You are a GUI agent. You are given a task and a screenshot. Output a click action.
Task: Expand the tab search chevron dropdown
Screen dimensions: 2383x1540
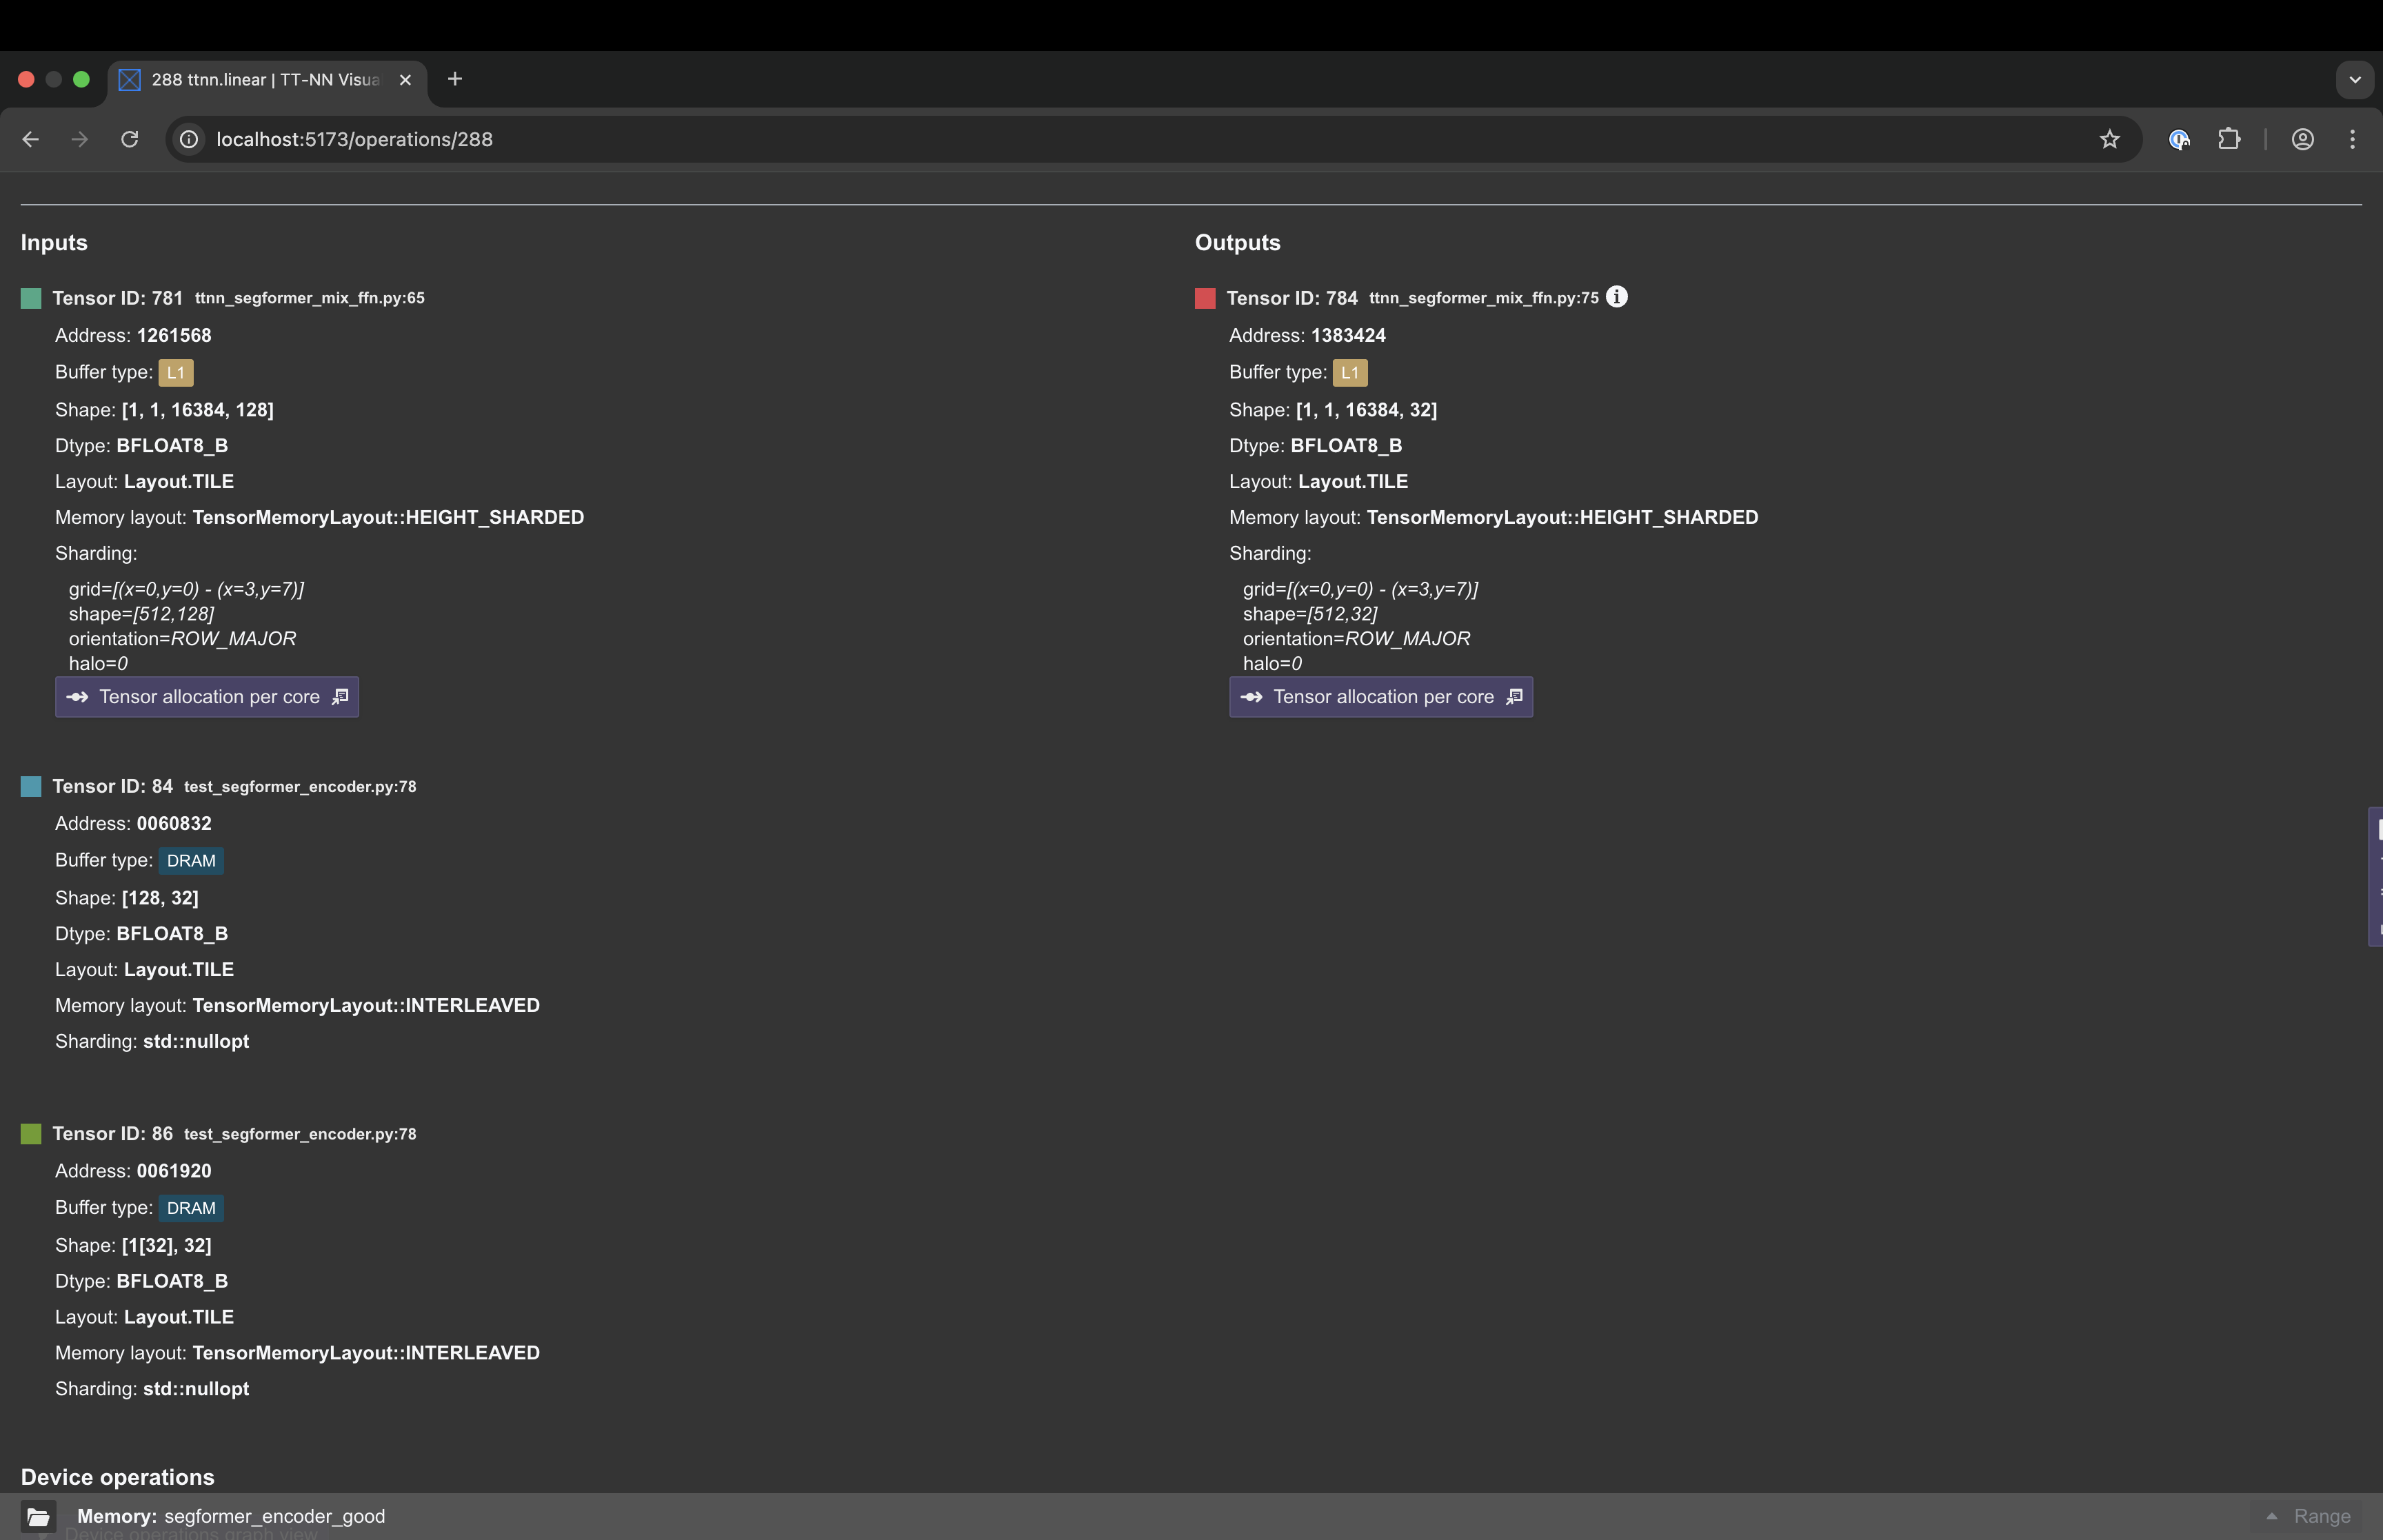(2354, 80)
